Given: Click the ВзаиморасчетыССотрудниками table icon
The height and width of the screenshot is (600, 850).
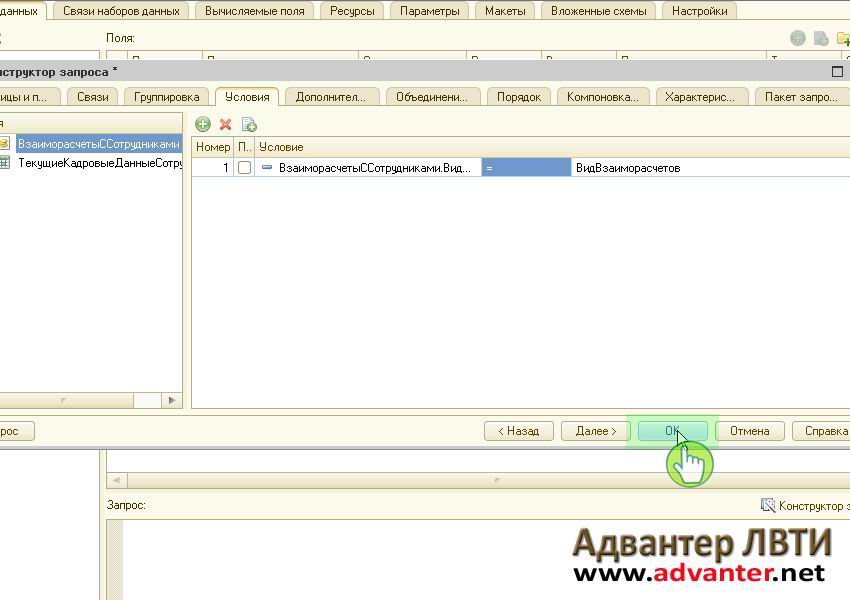Looking at the screenshot, I should 5,144.
